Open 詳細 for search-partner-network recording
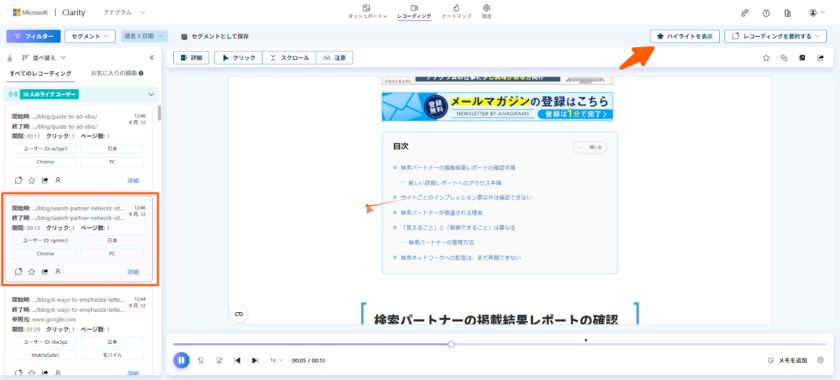Image resolution: width=840 pixels, height=380 pixels. [133, 272]
